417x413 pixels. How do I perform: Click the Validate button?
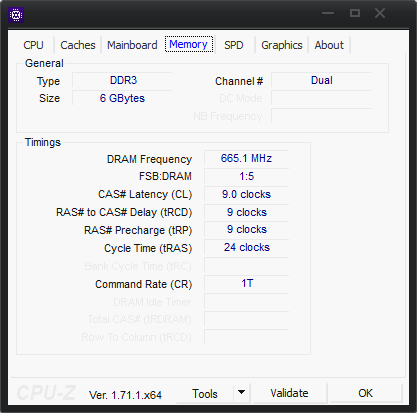click(x=289, y=393)
